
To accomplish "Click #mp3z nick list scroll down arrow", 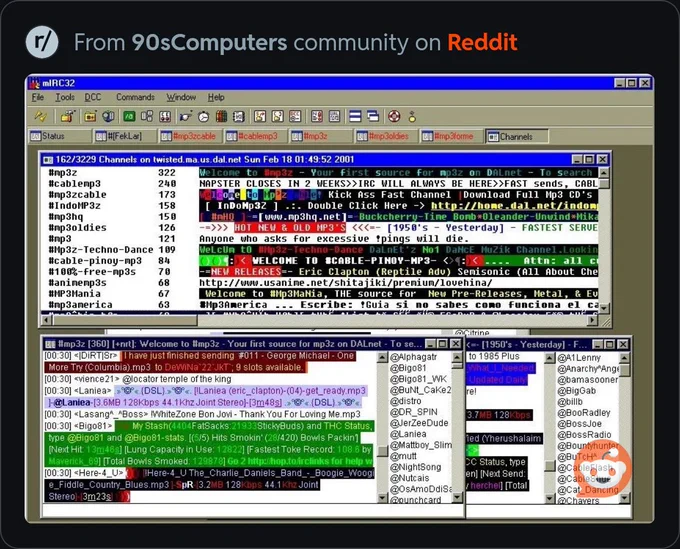I will click(x=457, y=498).
